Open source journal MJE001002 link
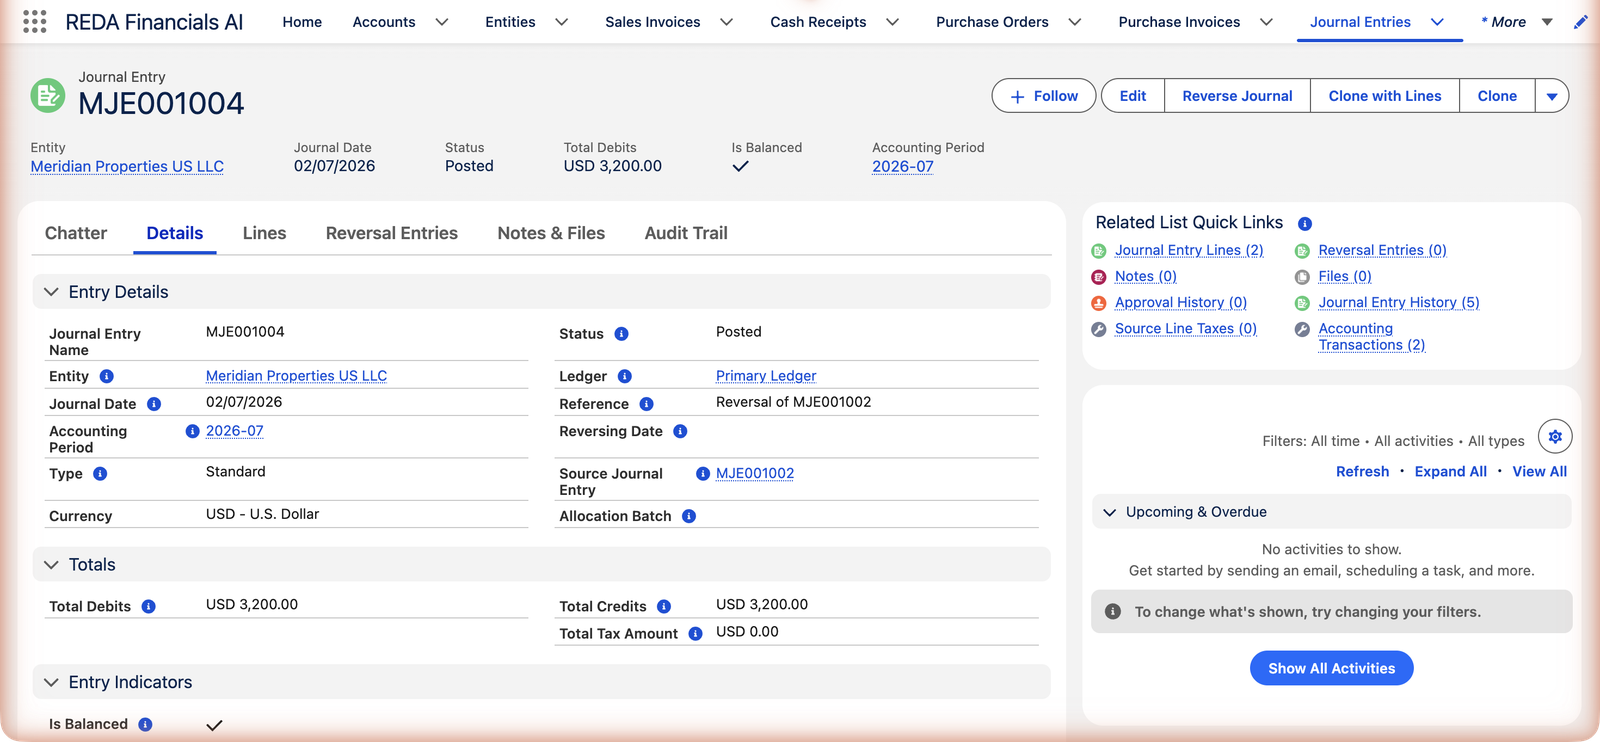The height and width of the screenshot is (742, 1600). pyautogui.click(x=755, y=473)
